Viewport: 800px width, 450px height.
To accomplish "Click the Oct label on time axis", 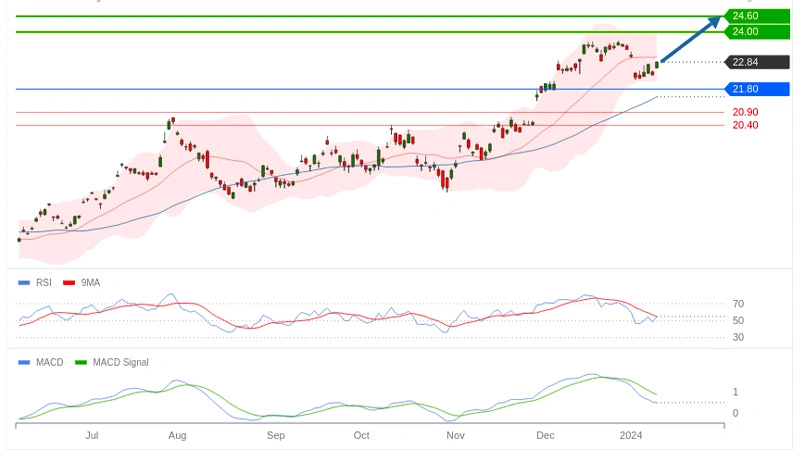I will point(361,436).
